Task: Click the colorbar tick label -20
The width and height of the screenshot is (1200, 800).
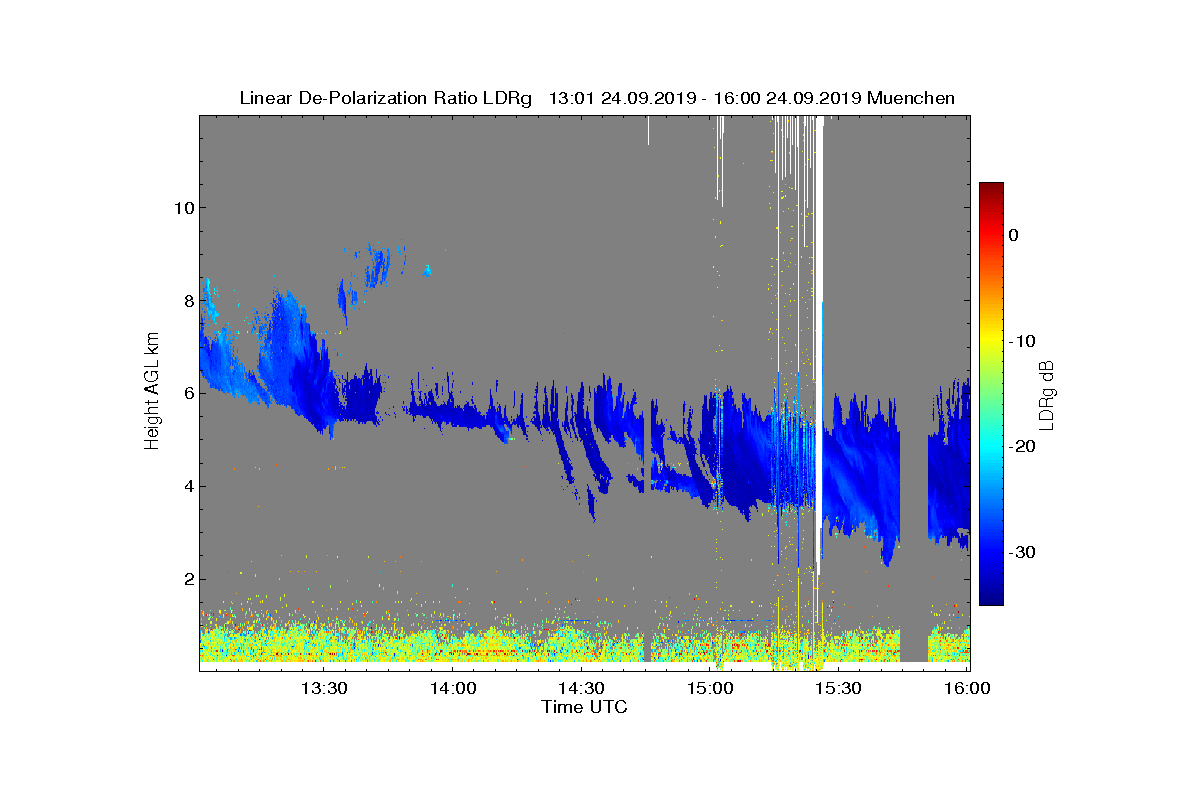Action: 1022,447
